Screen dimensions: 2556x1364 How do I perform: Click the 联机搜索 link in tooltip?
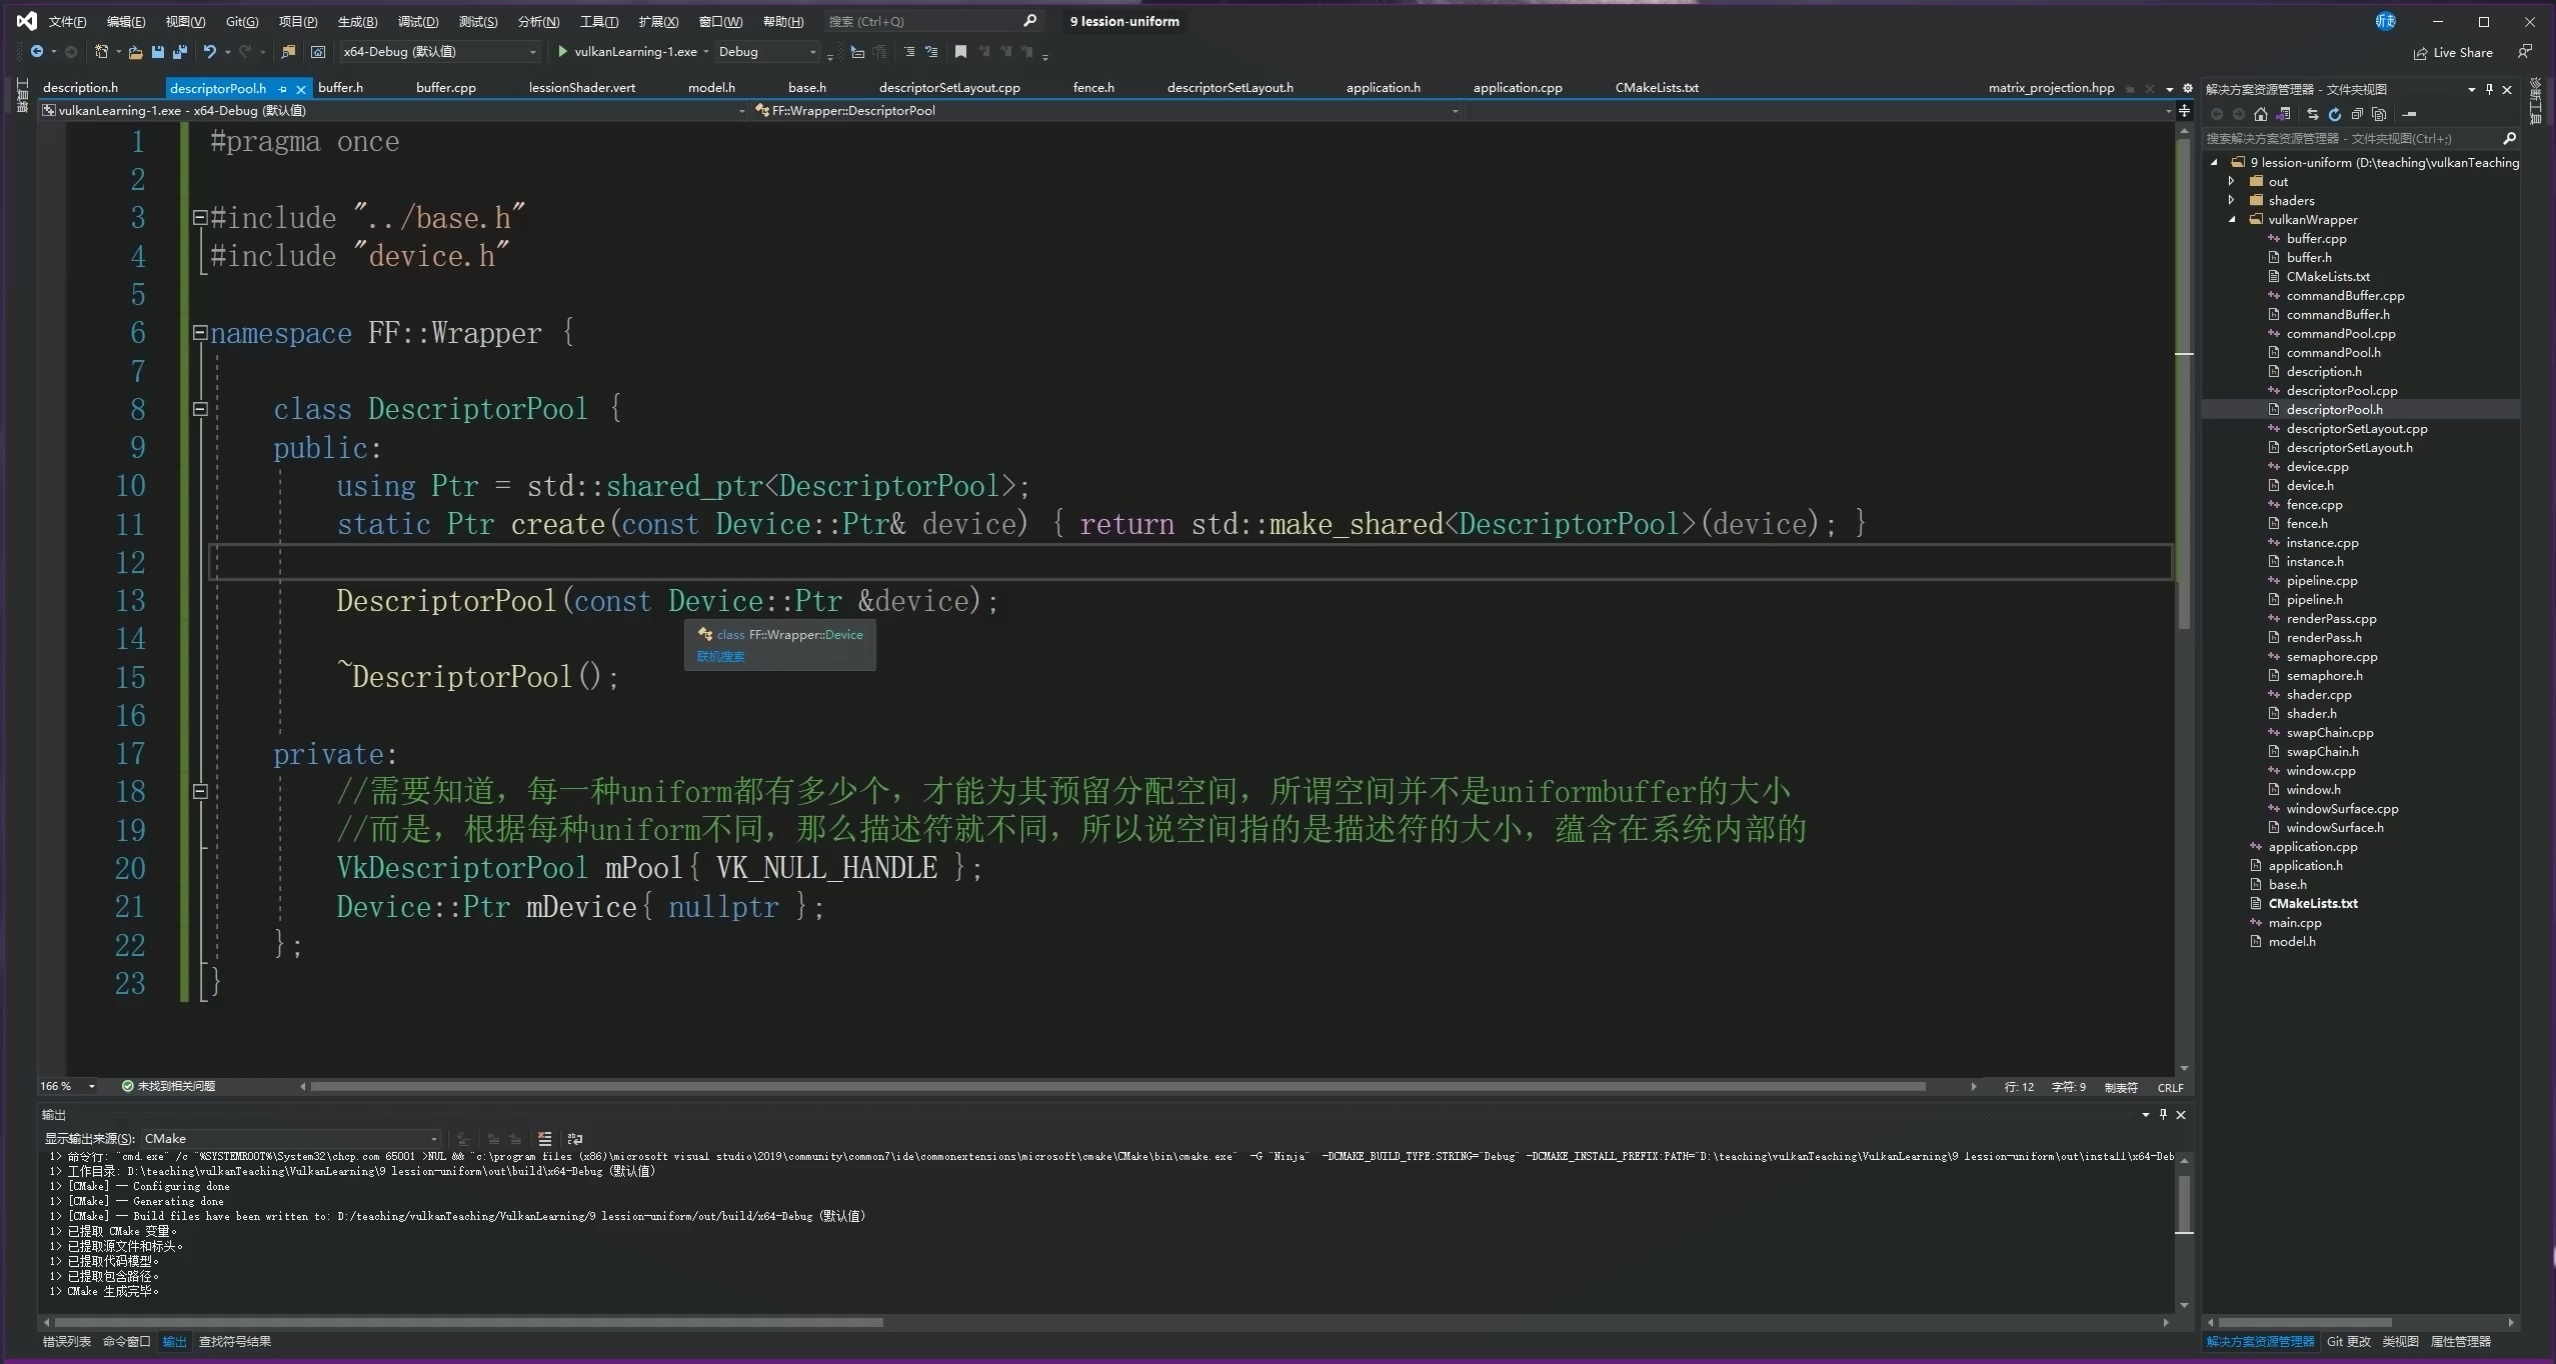click(720, 657)
